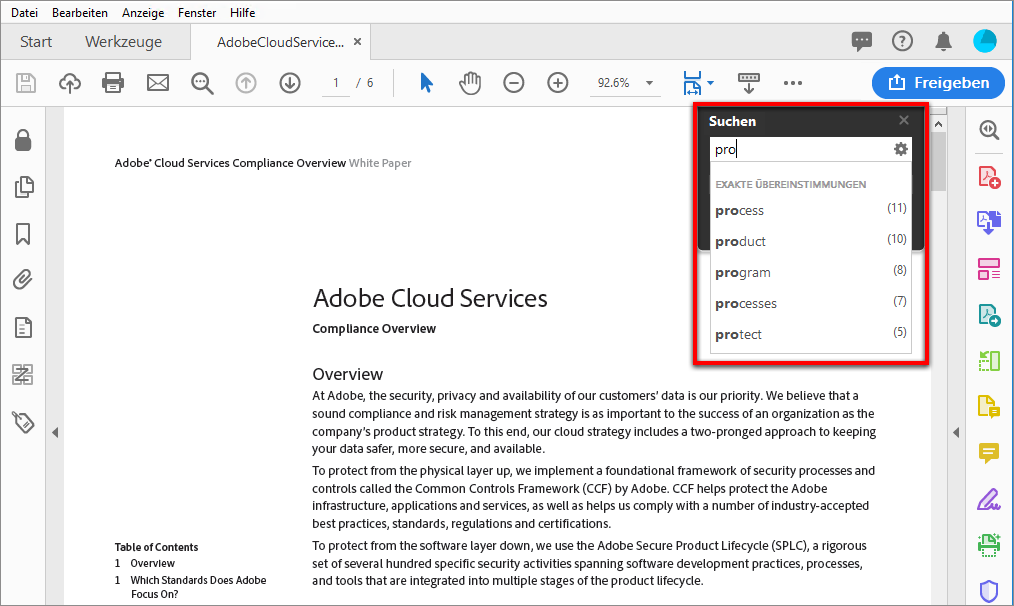Open the Create PDF tool
Viewport: 1014px width, 606px height.
coord(989,176)
